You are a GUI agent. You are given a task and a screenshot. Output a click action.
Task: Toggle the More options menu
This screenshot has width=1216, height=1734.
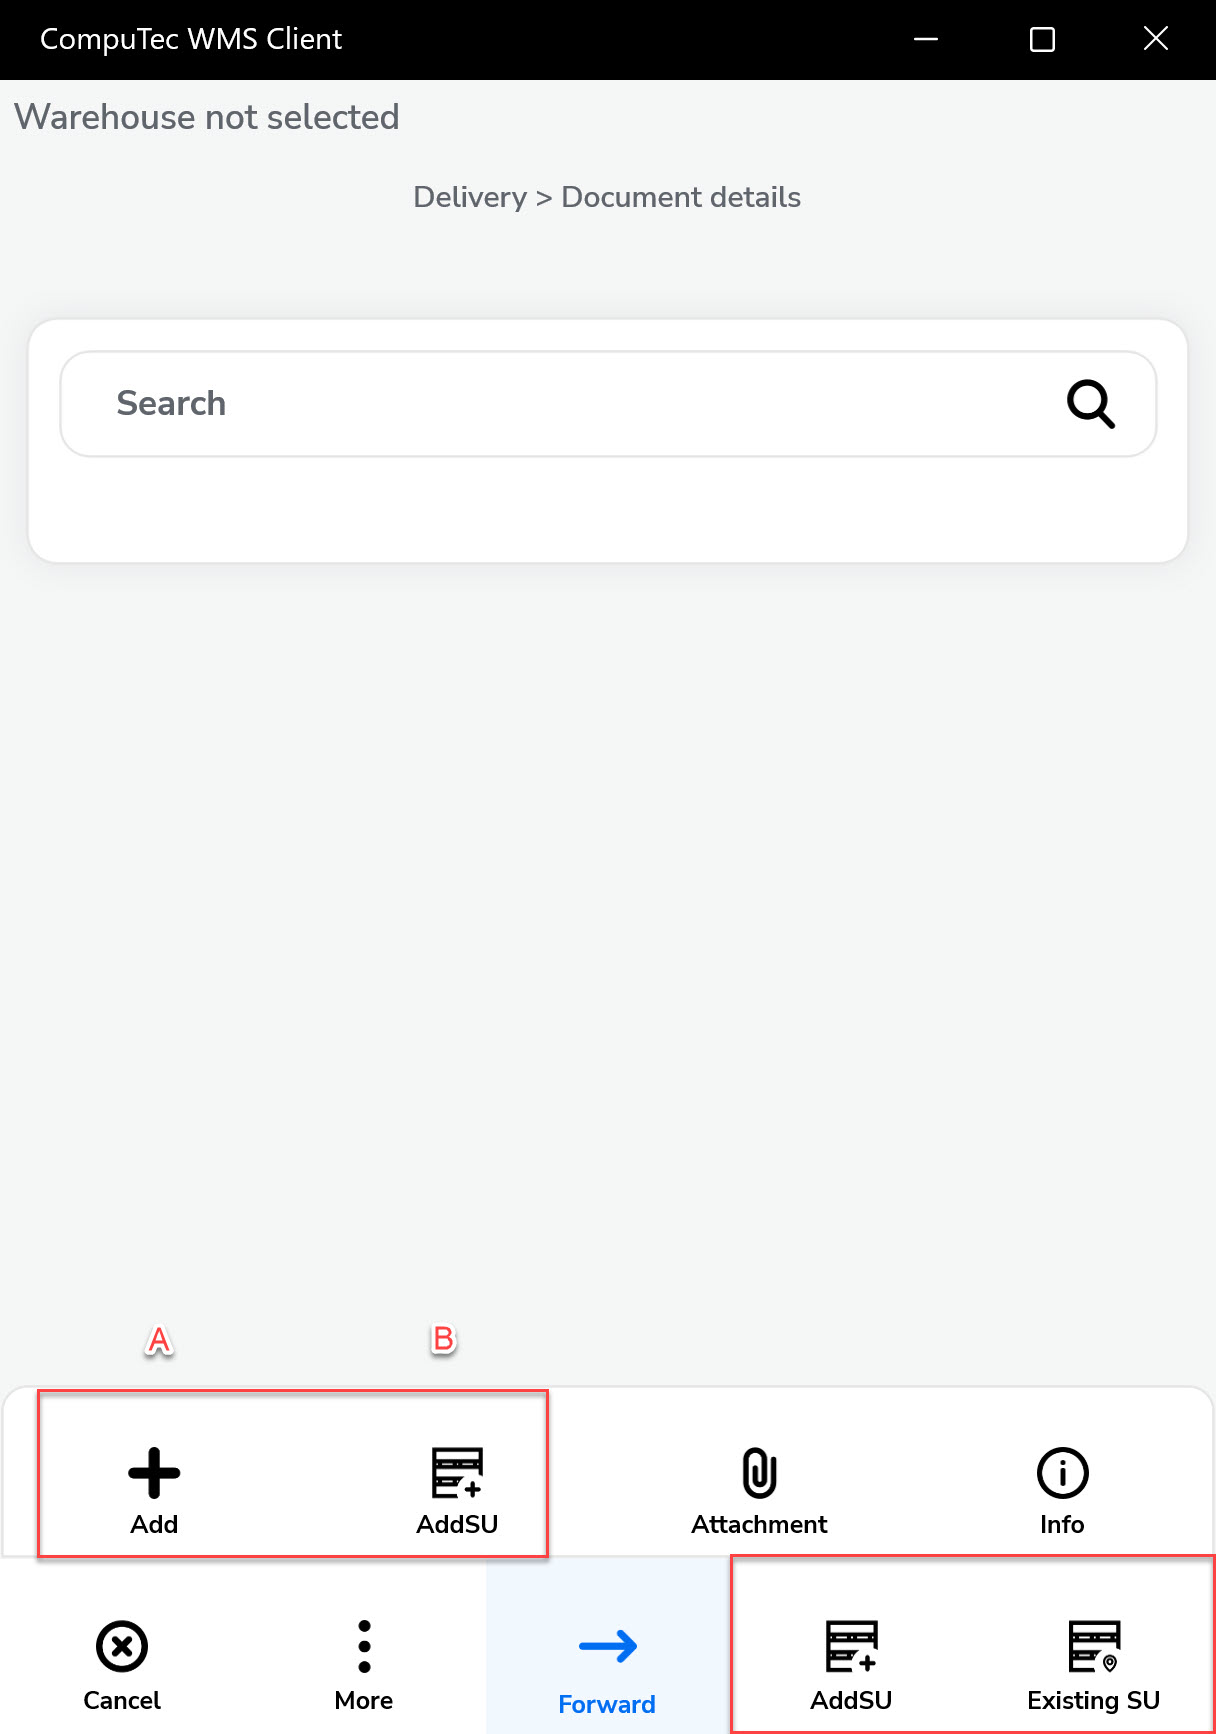(364, 1647)
